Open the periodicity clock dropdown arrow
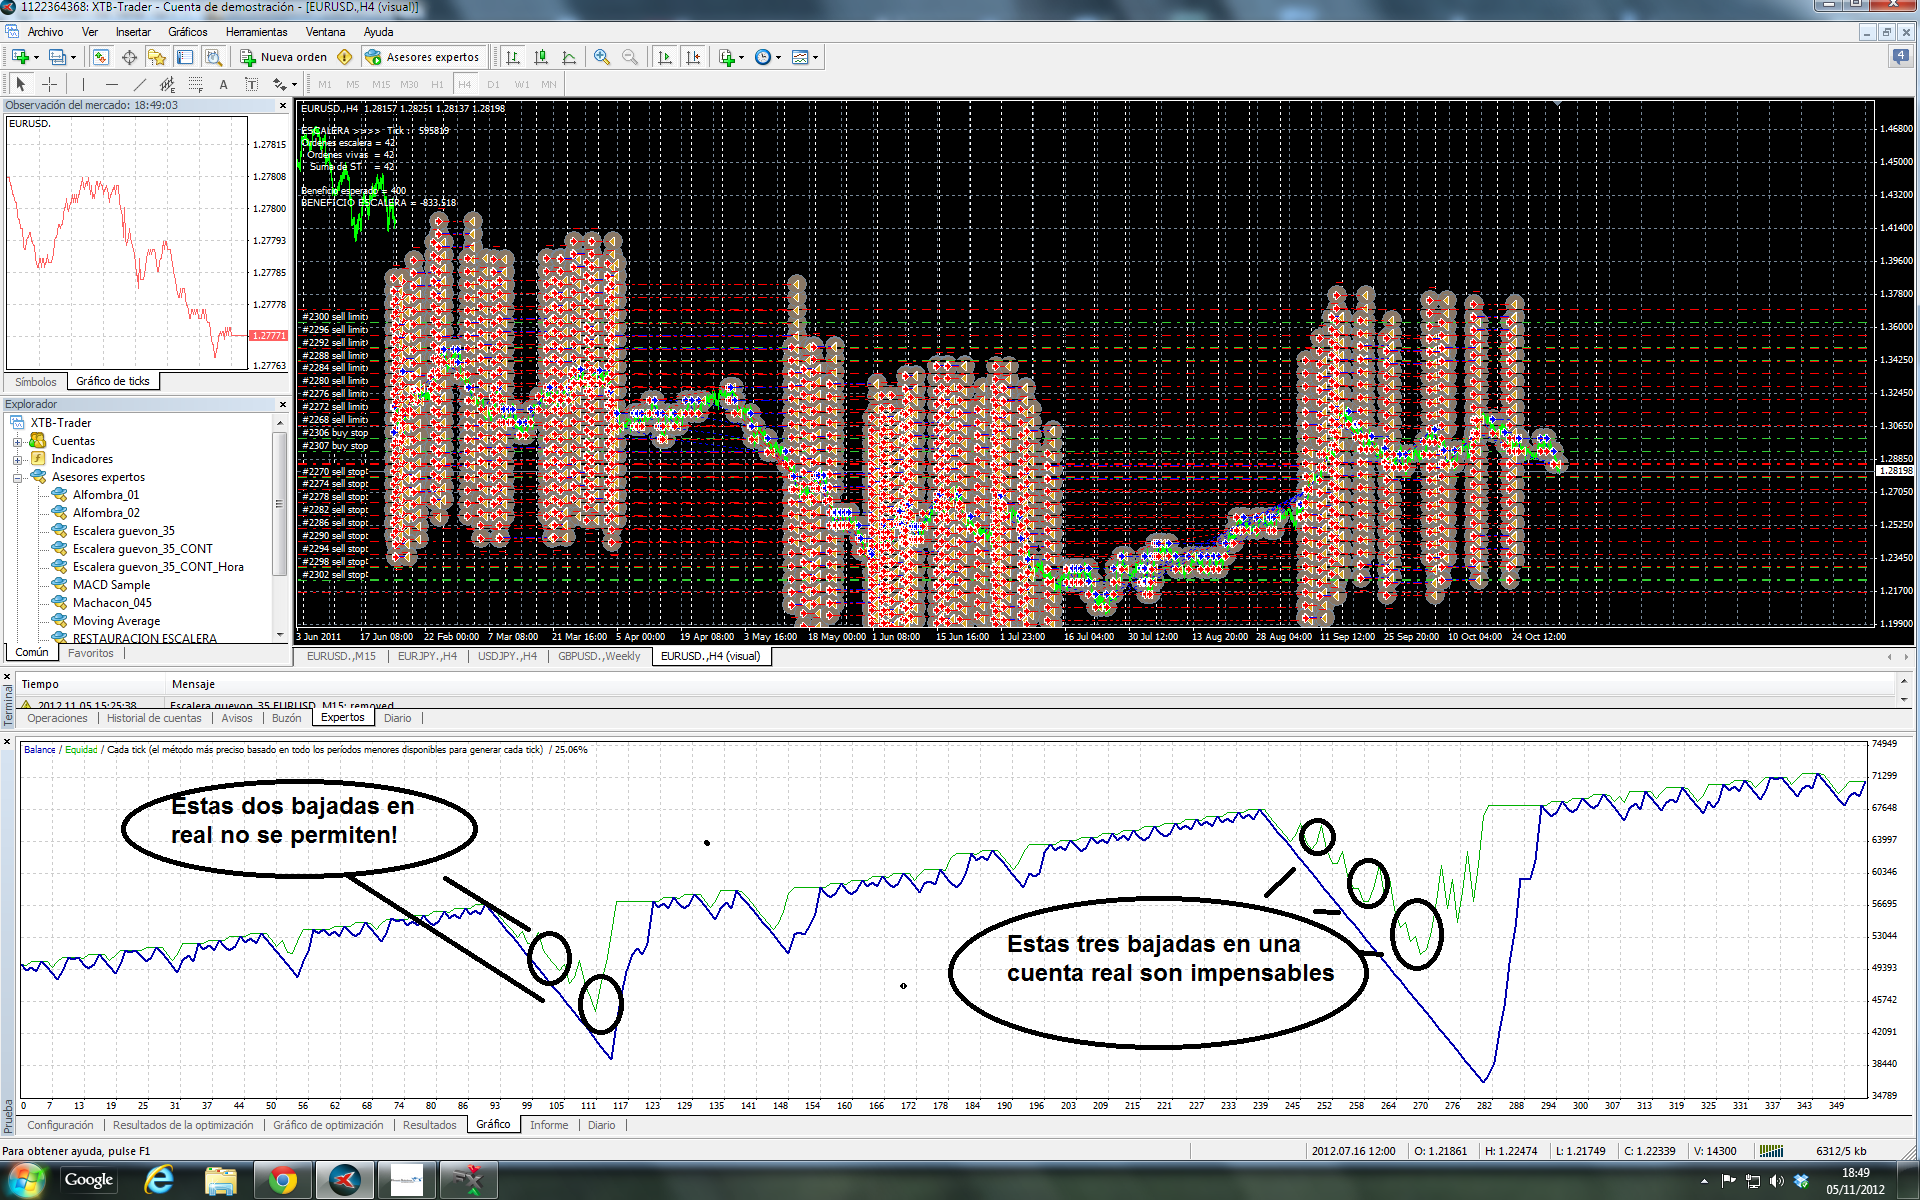Screen dimensions: 1920x1200 (778, 57)
